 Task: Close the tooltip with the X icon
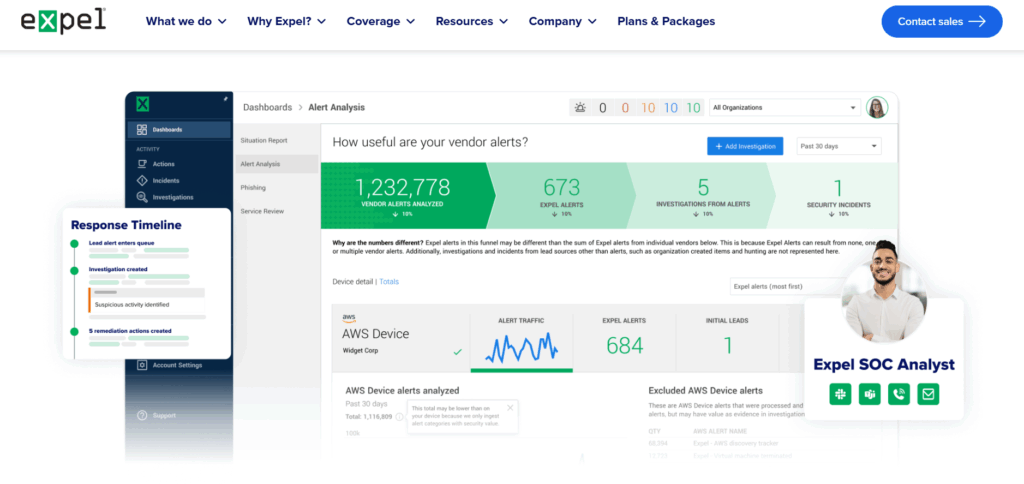coord(510,408)
